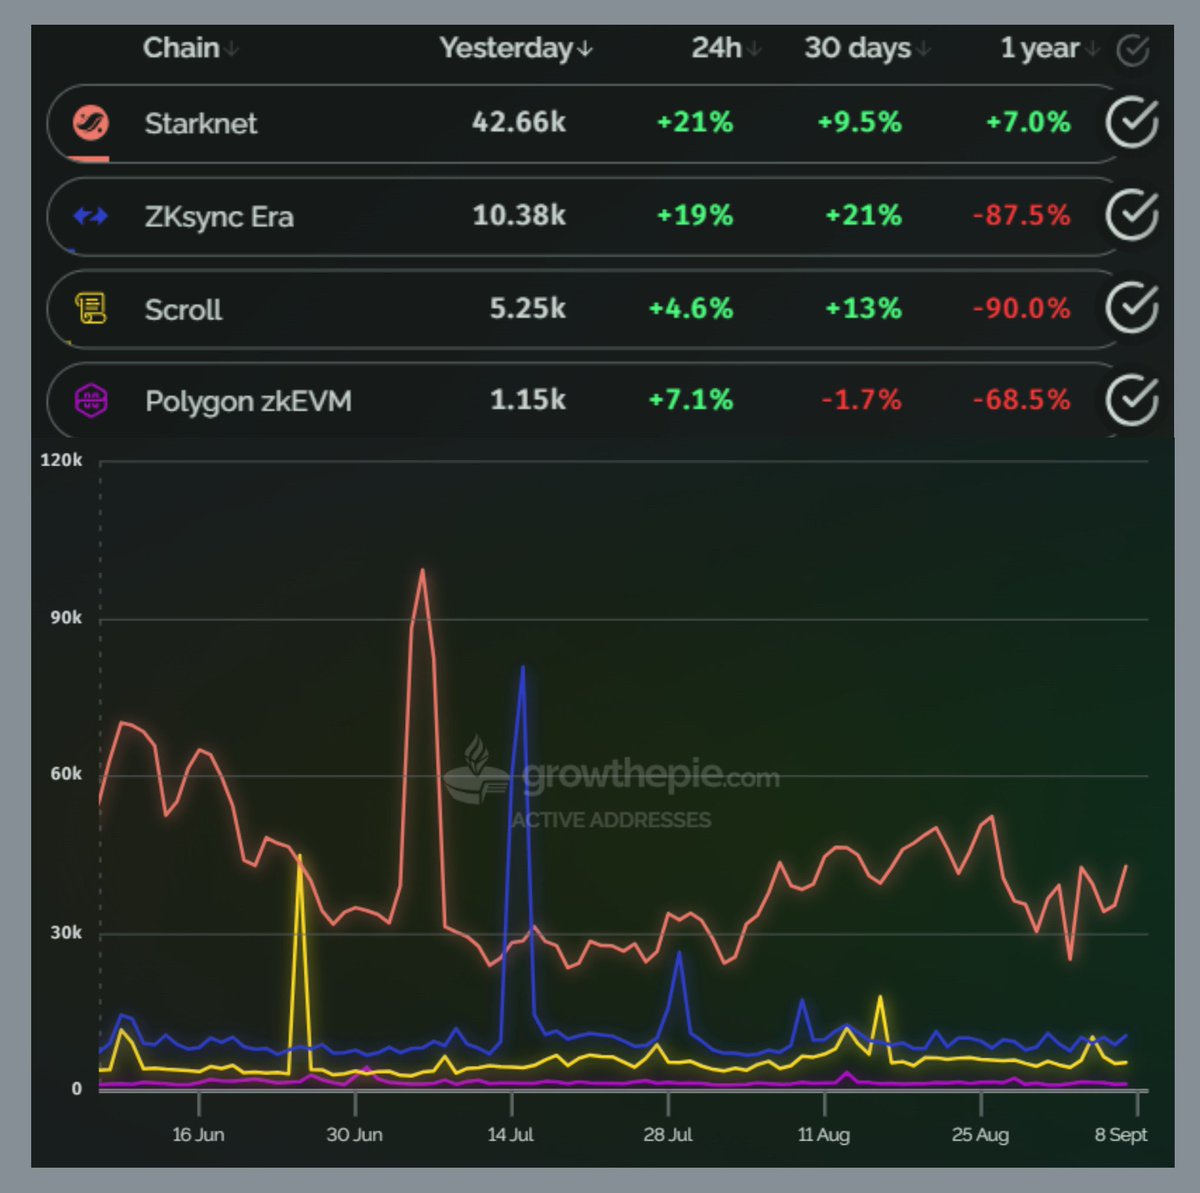This screenshot has width=1200, height=1193.
Task: Click the Starknet chain logo icon
Action: [x=91, y=123]
